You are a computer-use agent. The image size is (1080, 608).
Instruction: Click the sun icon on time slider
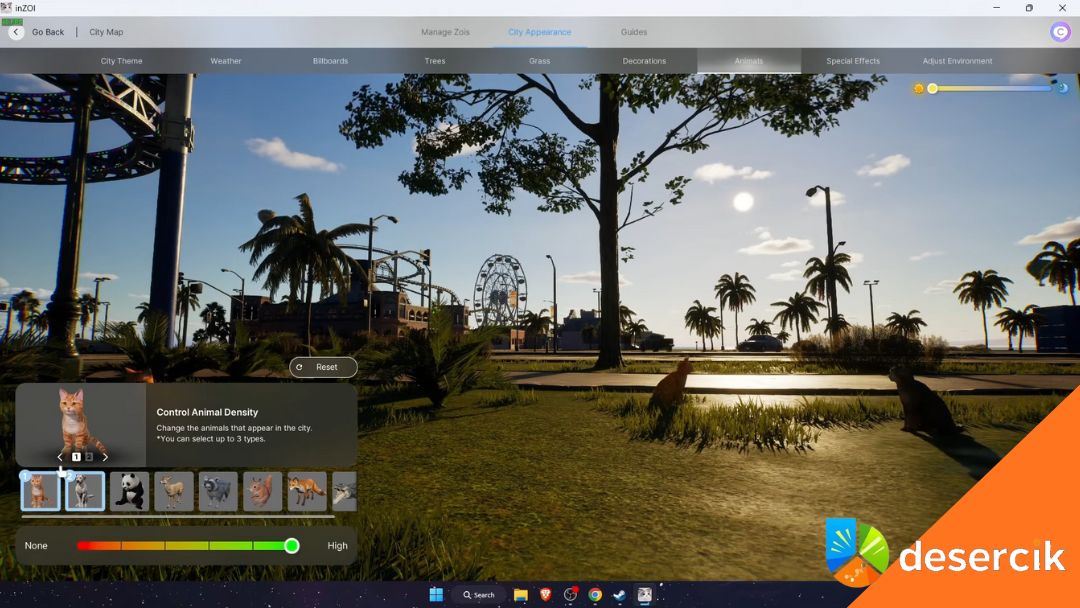[x=918, y=89]
